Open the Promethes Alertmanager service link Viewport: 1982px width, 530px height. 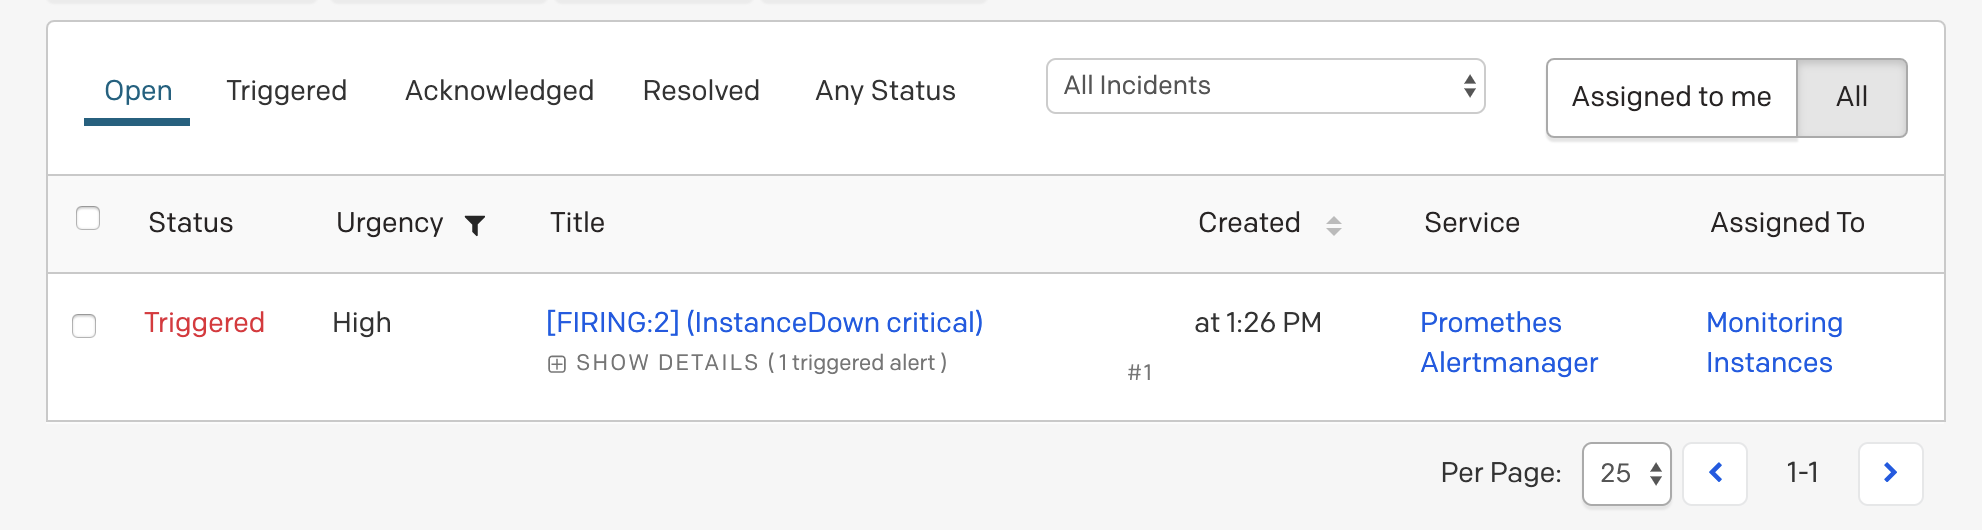(1508, 342)
